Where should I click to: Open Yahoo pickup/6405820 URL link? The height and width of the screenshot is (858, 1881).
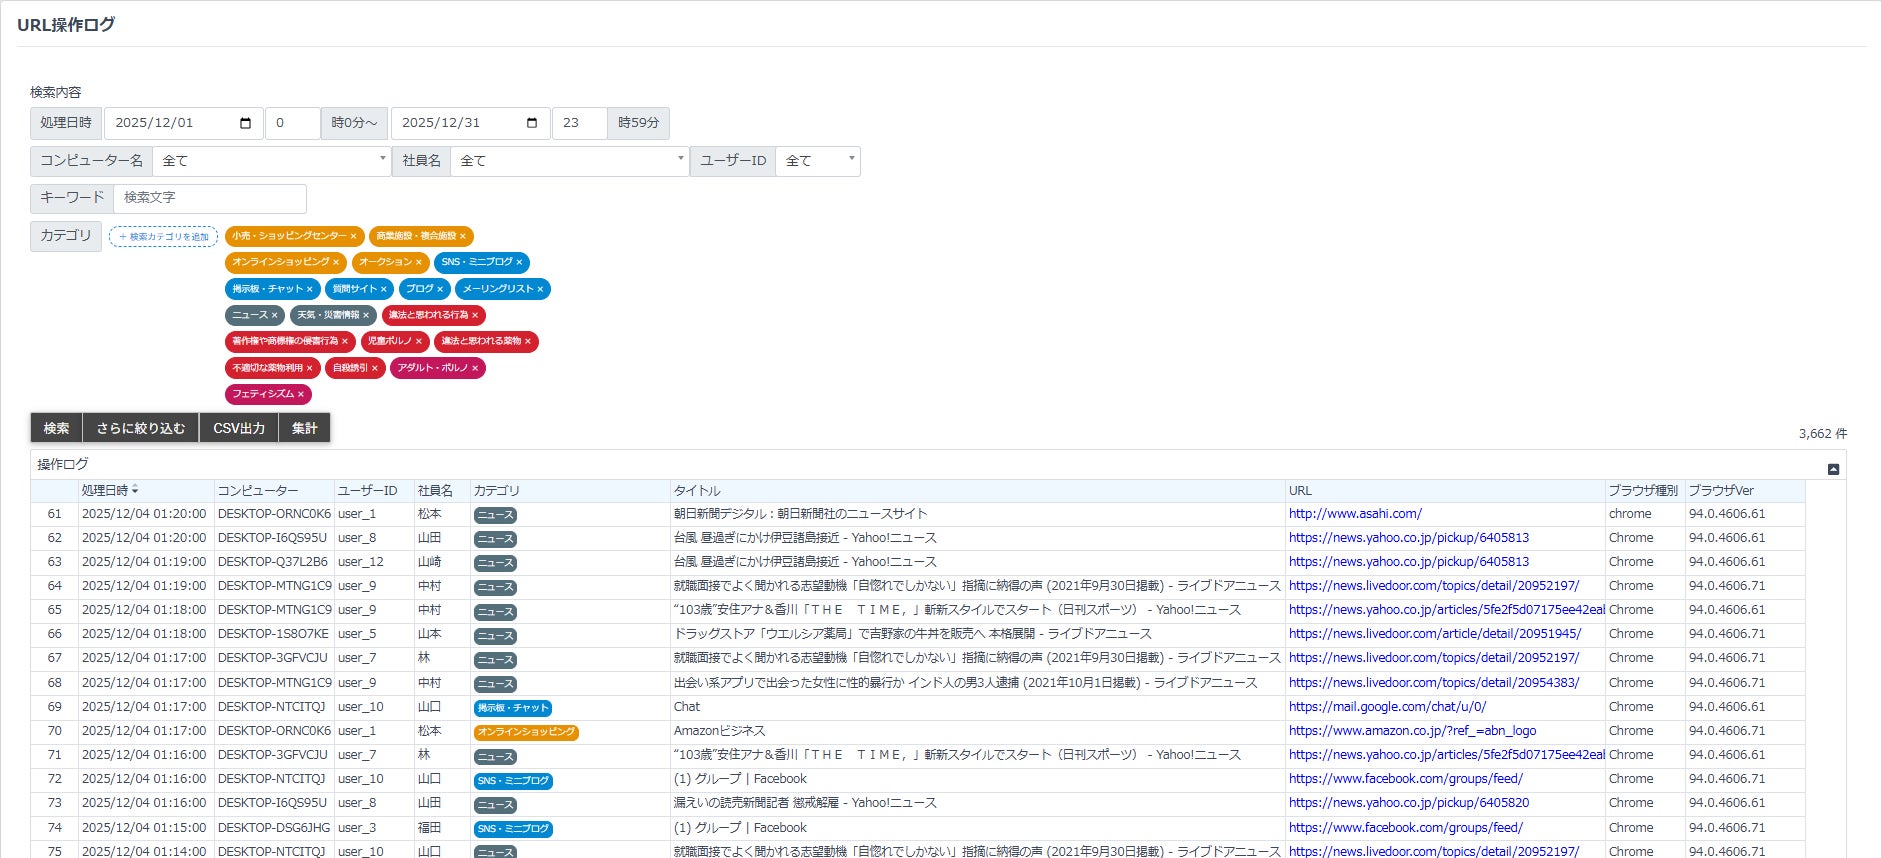(1409, 803)
